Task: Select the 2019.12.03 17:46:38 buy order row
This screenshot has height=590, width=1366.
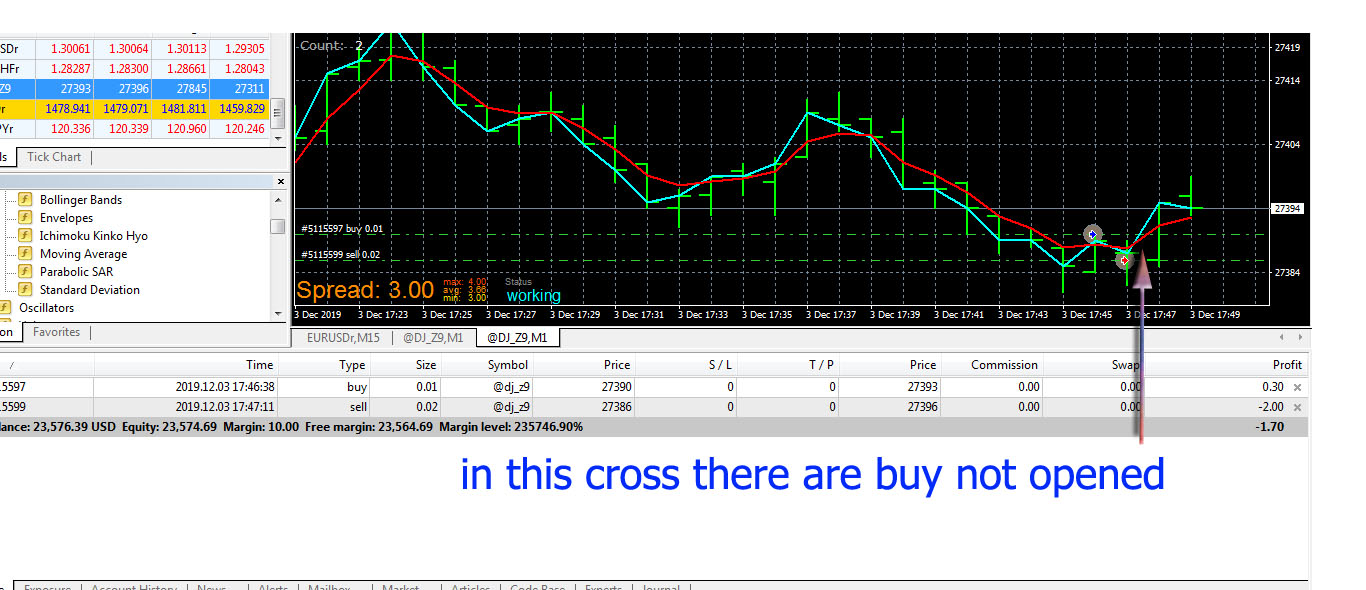Action: coord(654,387)
